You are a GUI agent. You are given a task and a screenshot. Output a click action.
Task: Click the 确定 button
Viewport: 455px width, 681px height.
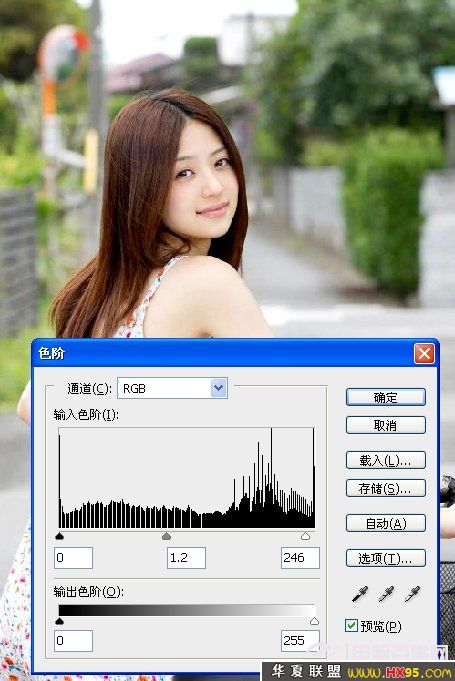pos(386,397)
